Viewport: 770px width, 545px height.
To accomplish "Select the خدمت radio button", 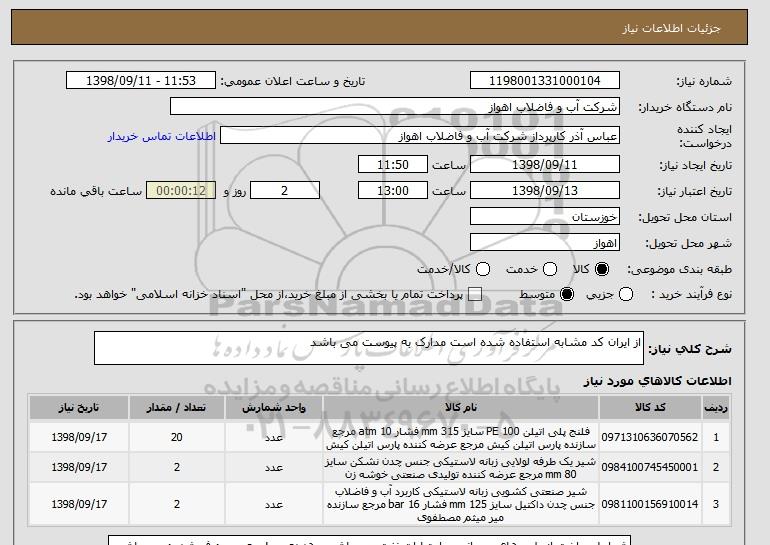I will coord(550,269).
